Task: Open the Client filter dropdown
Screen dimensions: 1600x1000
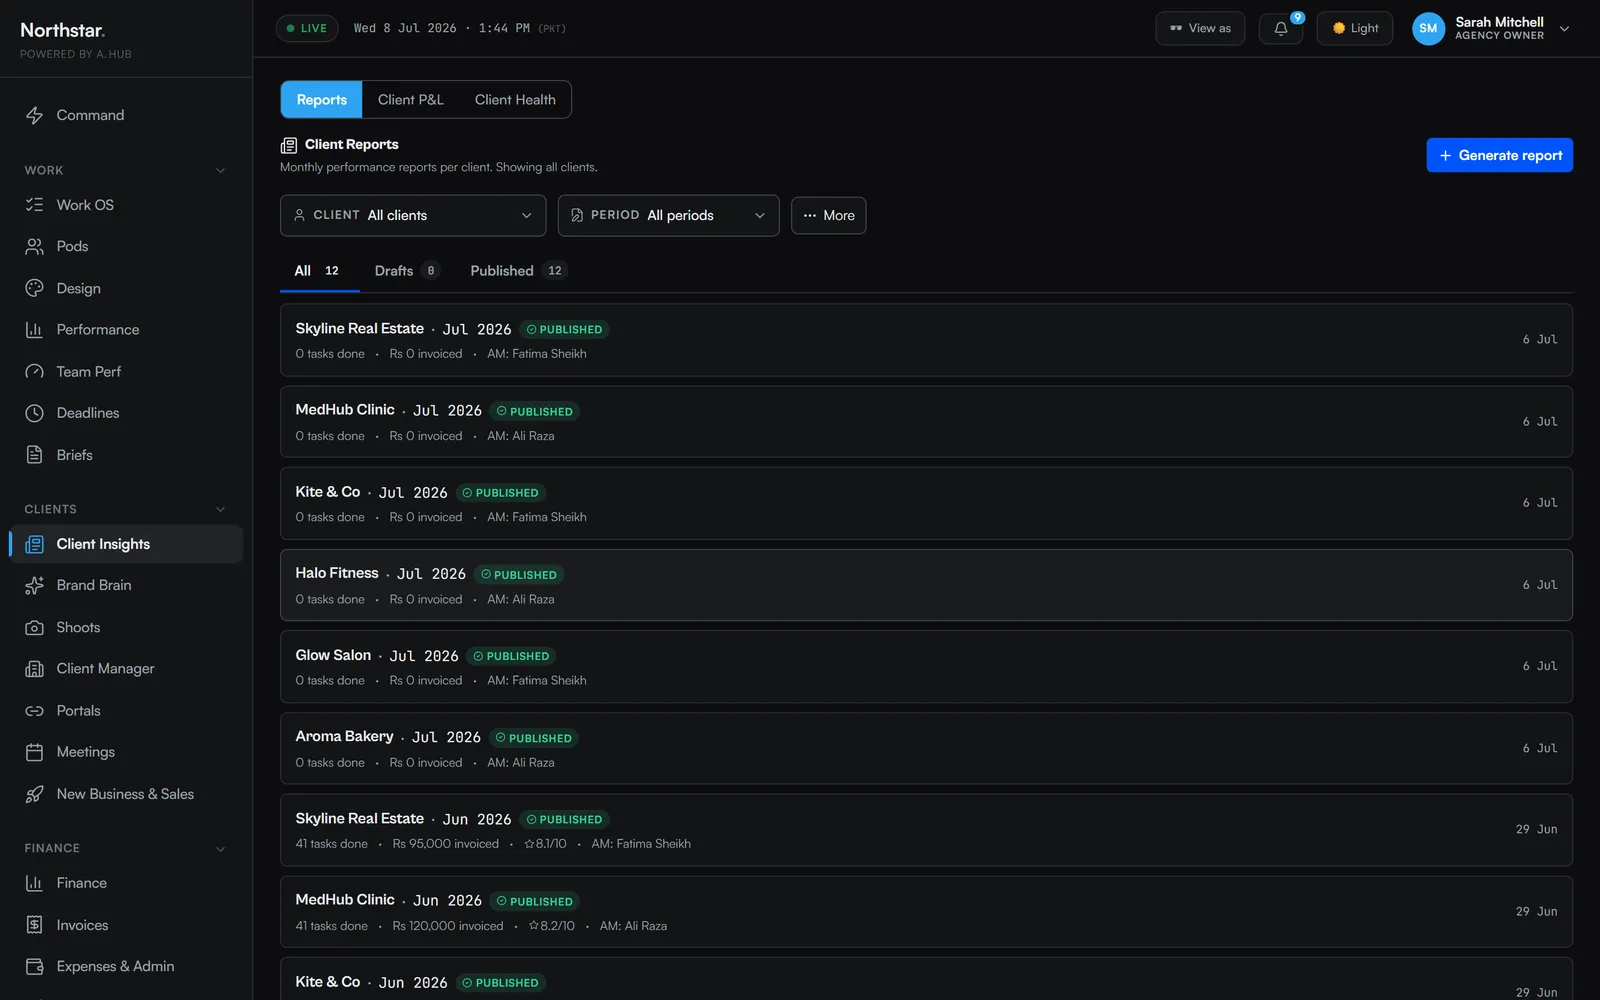Action: 413,216
